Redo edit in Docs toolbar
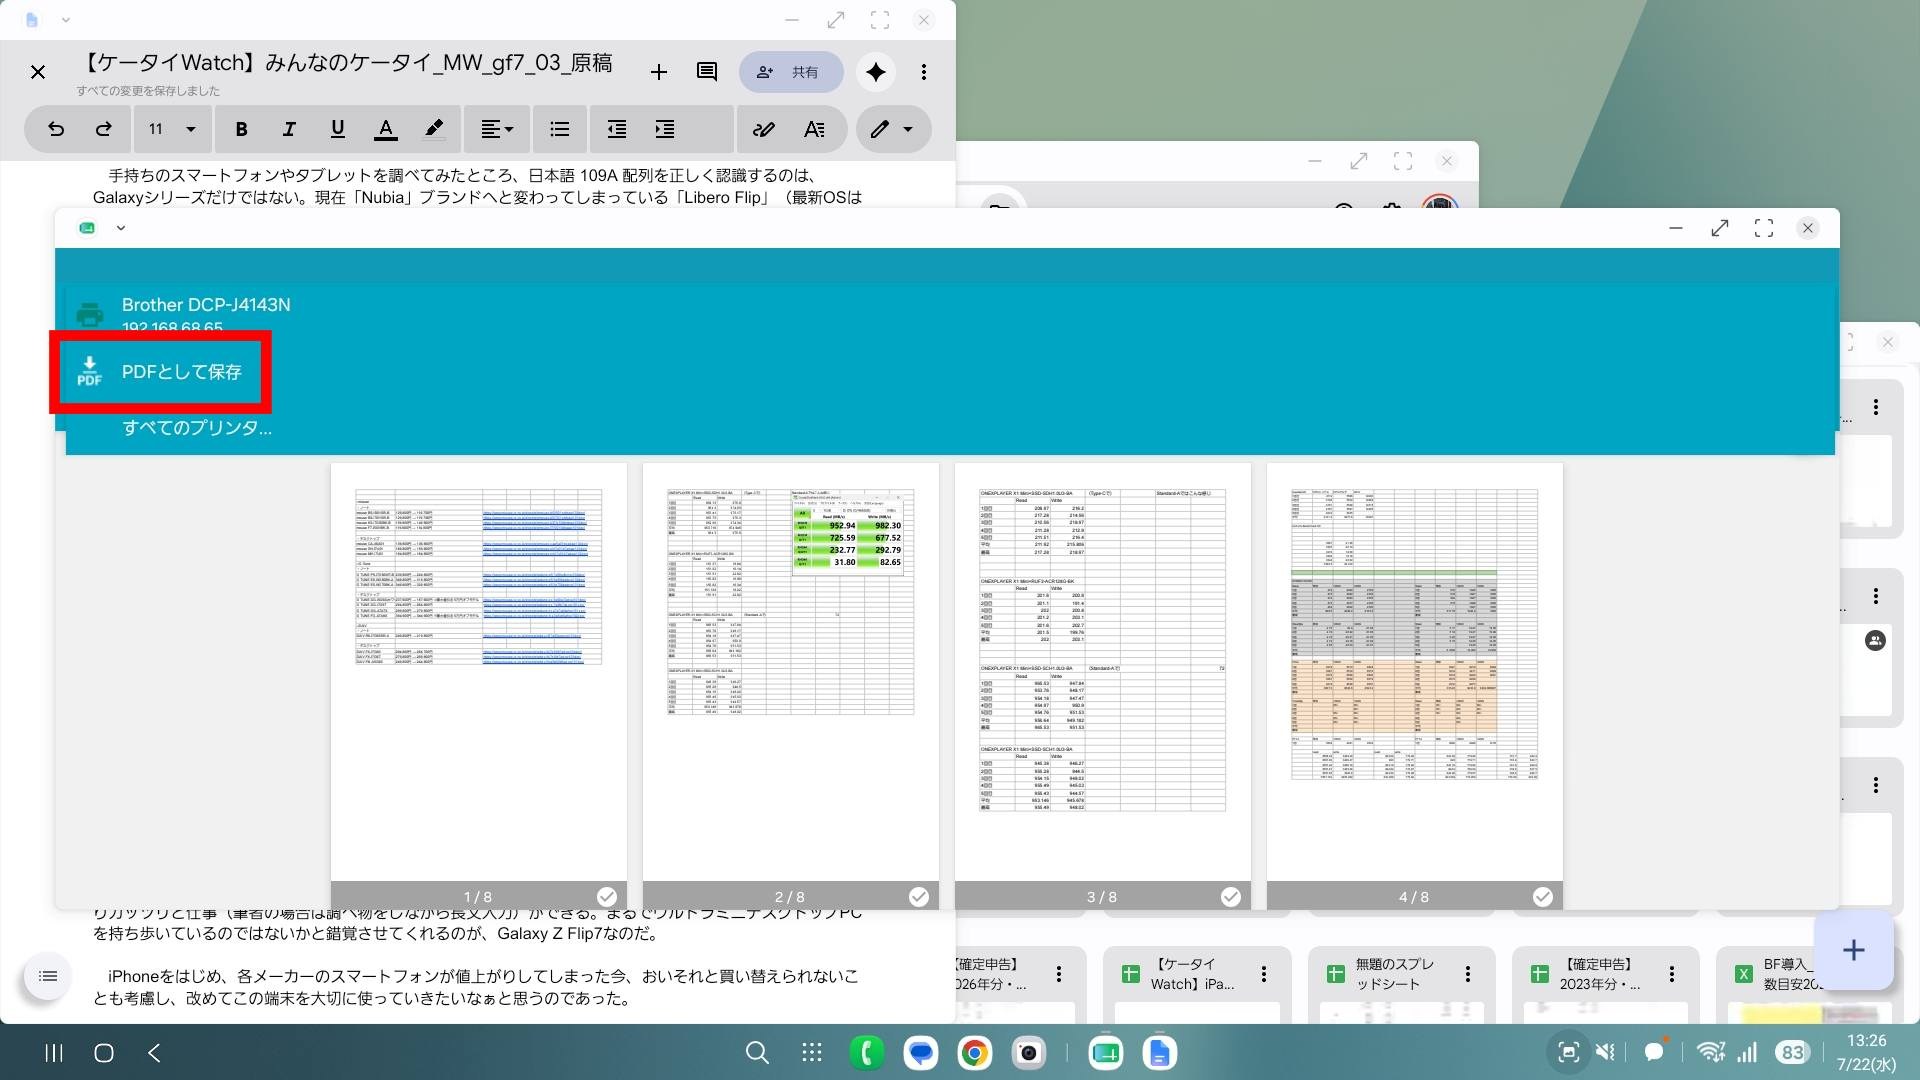The height and width of the screenshot is (1080, 1920). pos(104,129)
